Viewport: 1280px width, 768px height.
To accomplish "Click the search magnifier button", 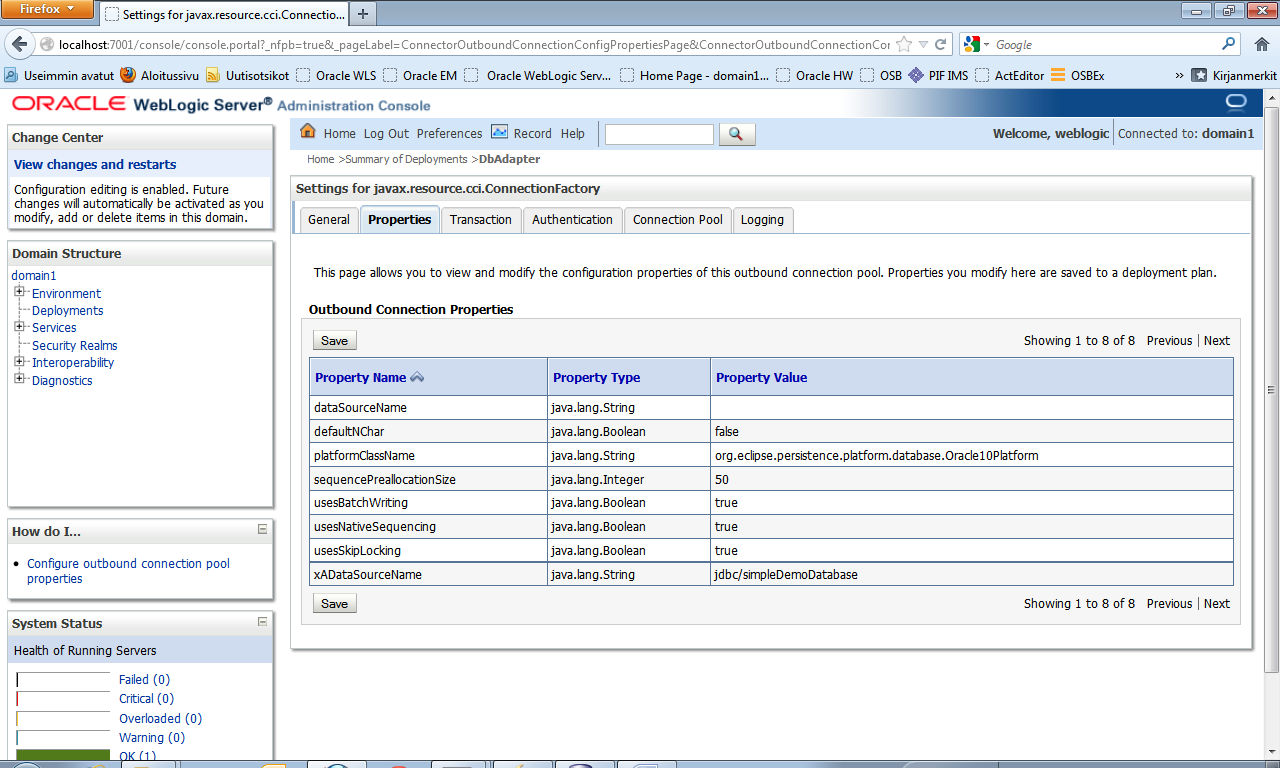I will (736, 133).
